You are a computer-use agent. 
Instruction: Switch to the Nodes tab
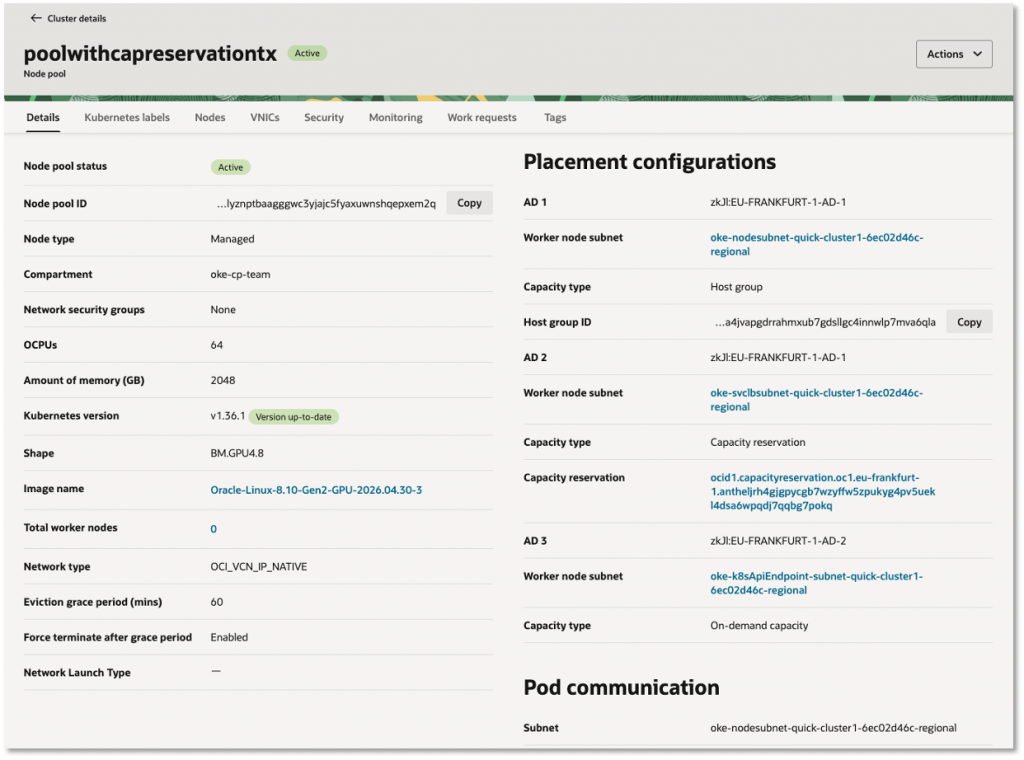point(210,118)
